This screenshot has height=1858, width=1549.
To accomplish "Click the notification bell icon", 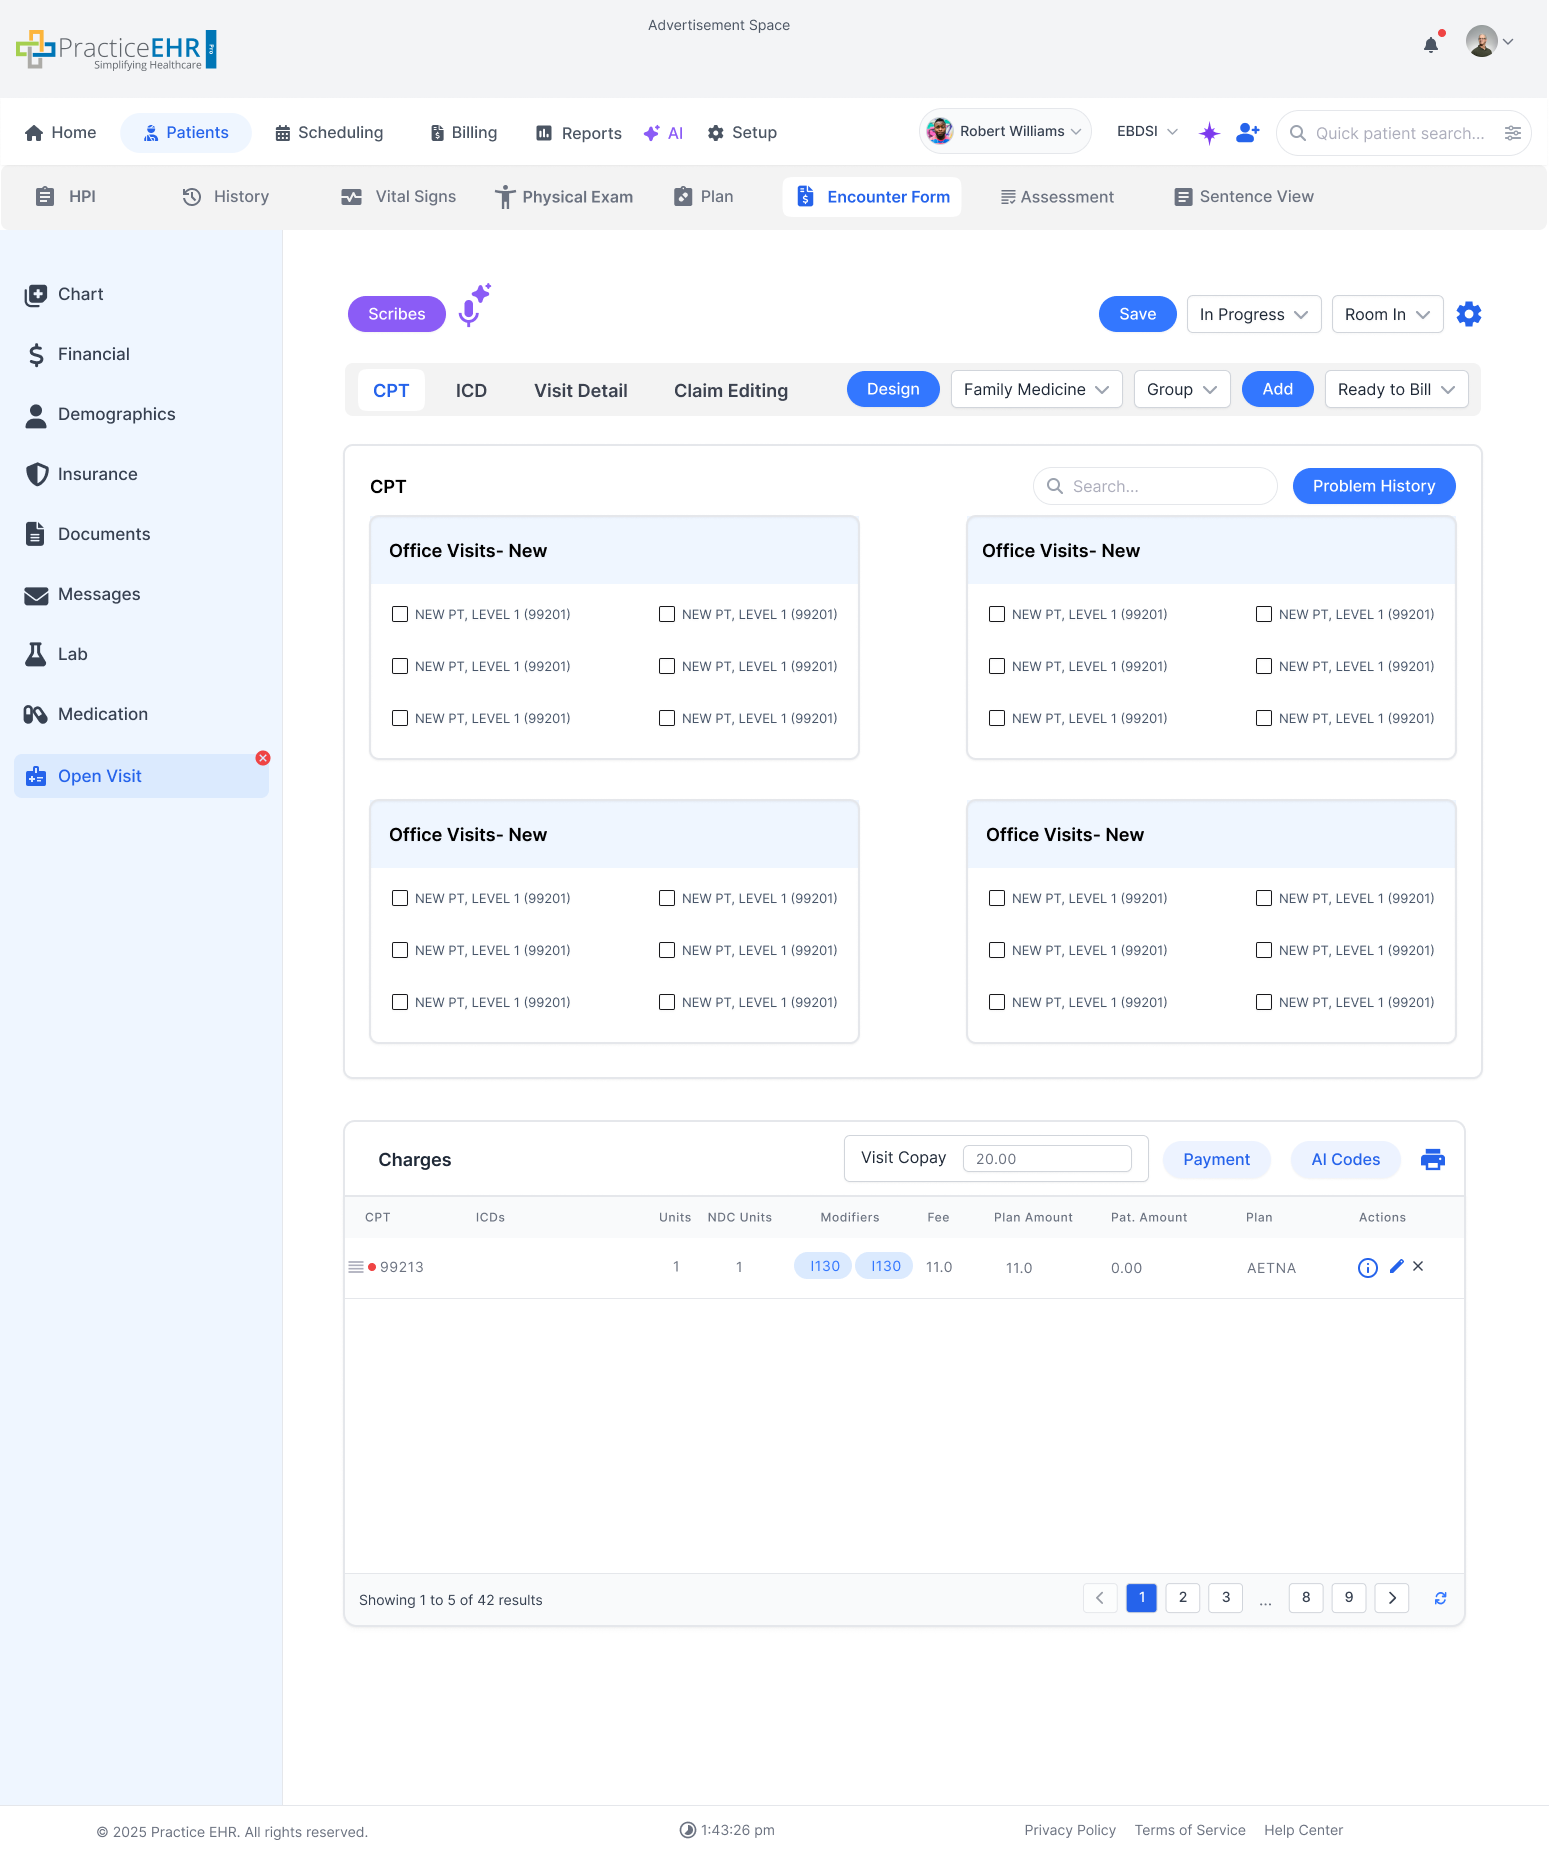I will 1430,44.
